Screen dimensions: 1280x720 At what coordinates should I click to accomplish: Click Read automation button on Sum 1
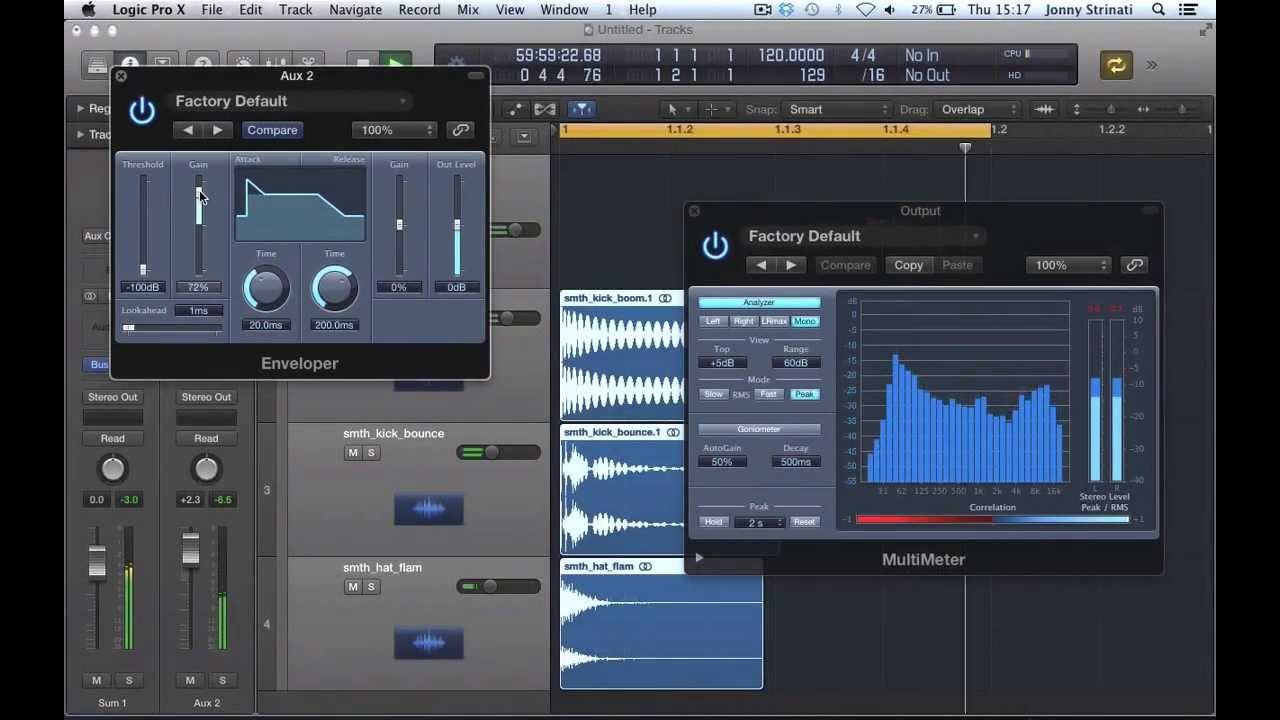point(112,438)
